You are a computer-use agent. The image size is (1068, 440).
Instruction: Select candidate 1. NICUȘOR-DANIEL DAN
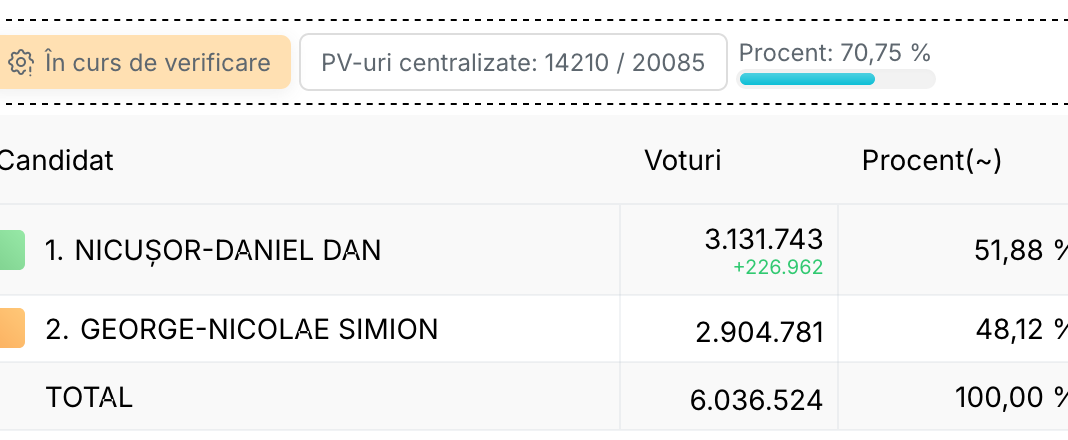(213, 251)
